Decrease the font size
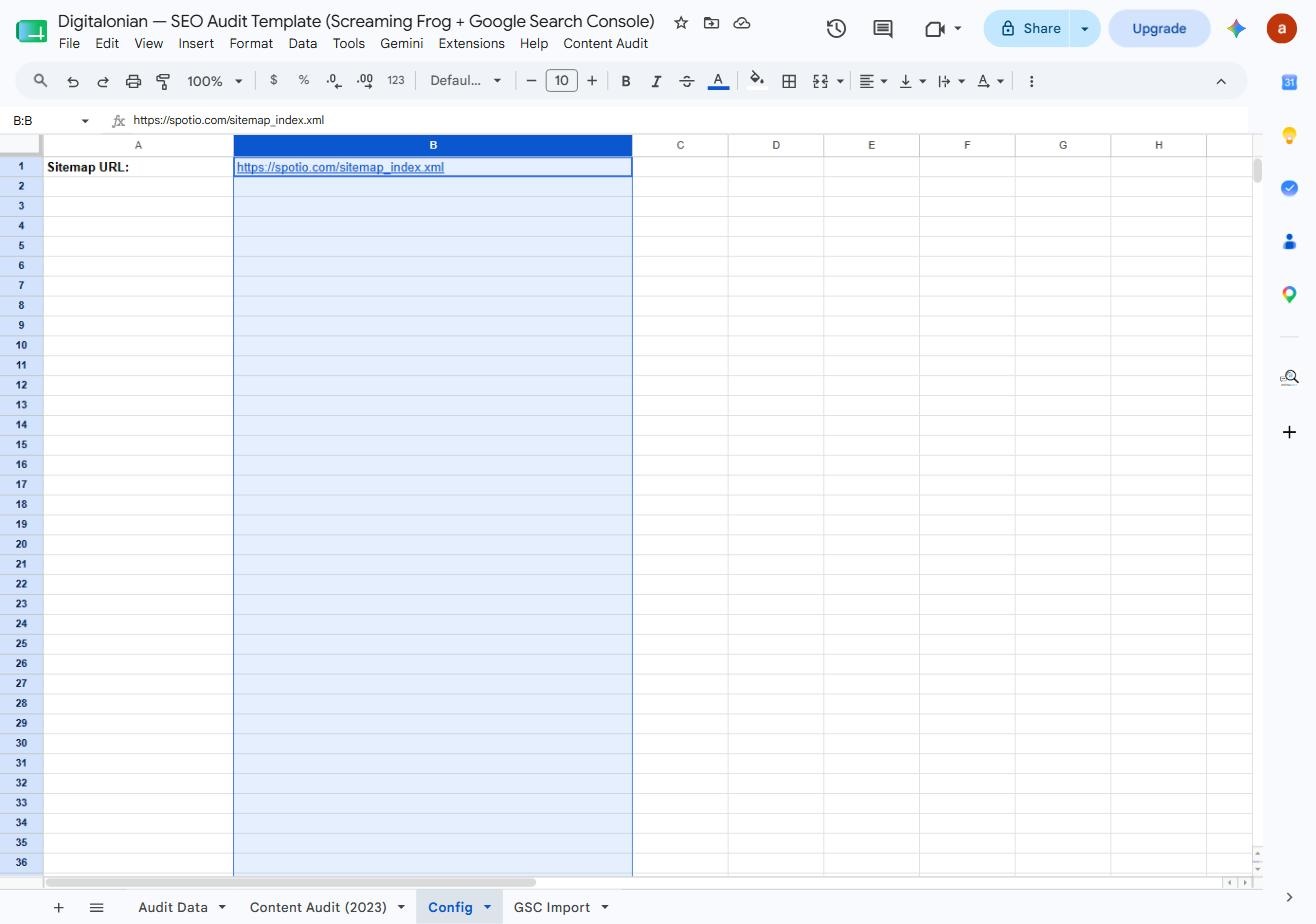This screenshot has width=1316, height=924. [x=531, y=81]
